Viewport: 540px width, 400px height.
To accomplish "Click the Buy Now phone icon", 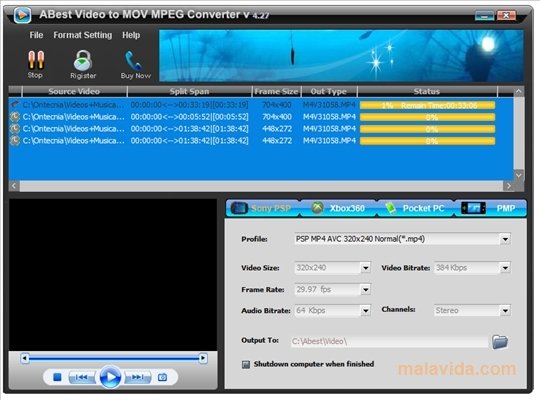I will (133, 61).
